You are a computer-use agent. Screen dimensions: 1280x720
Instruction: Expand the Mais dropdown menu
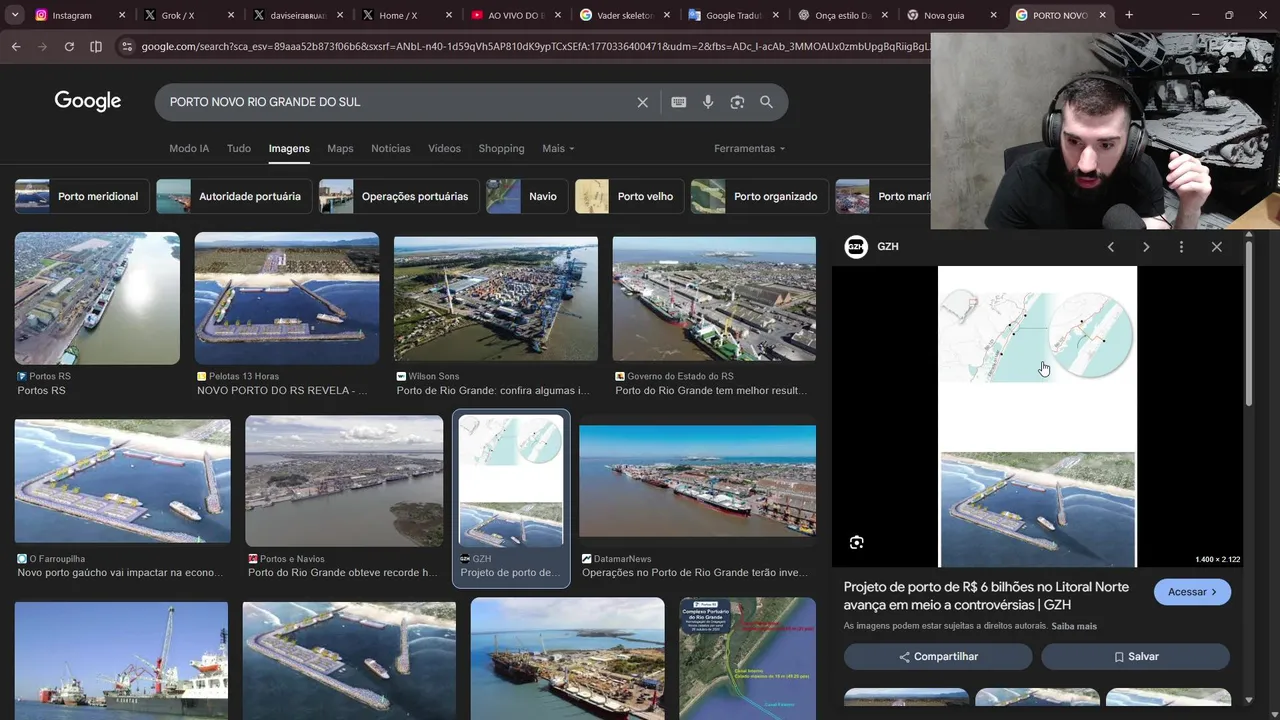(x=558, y=148)
